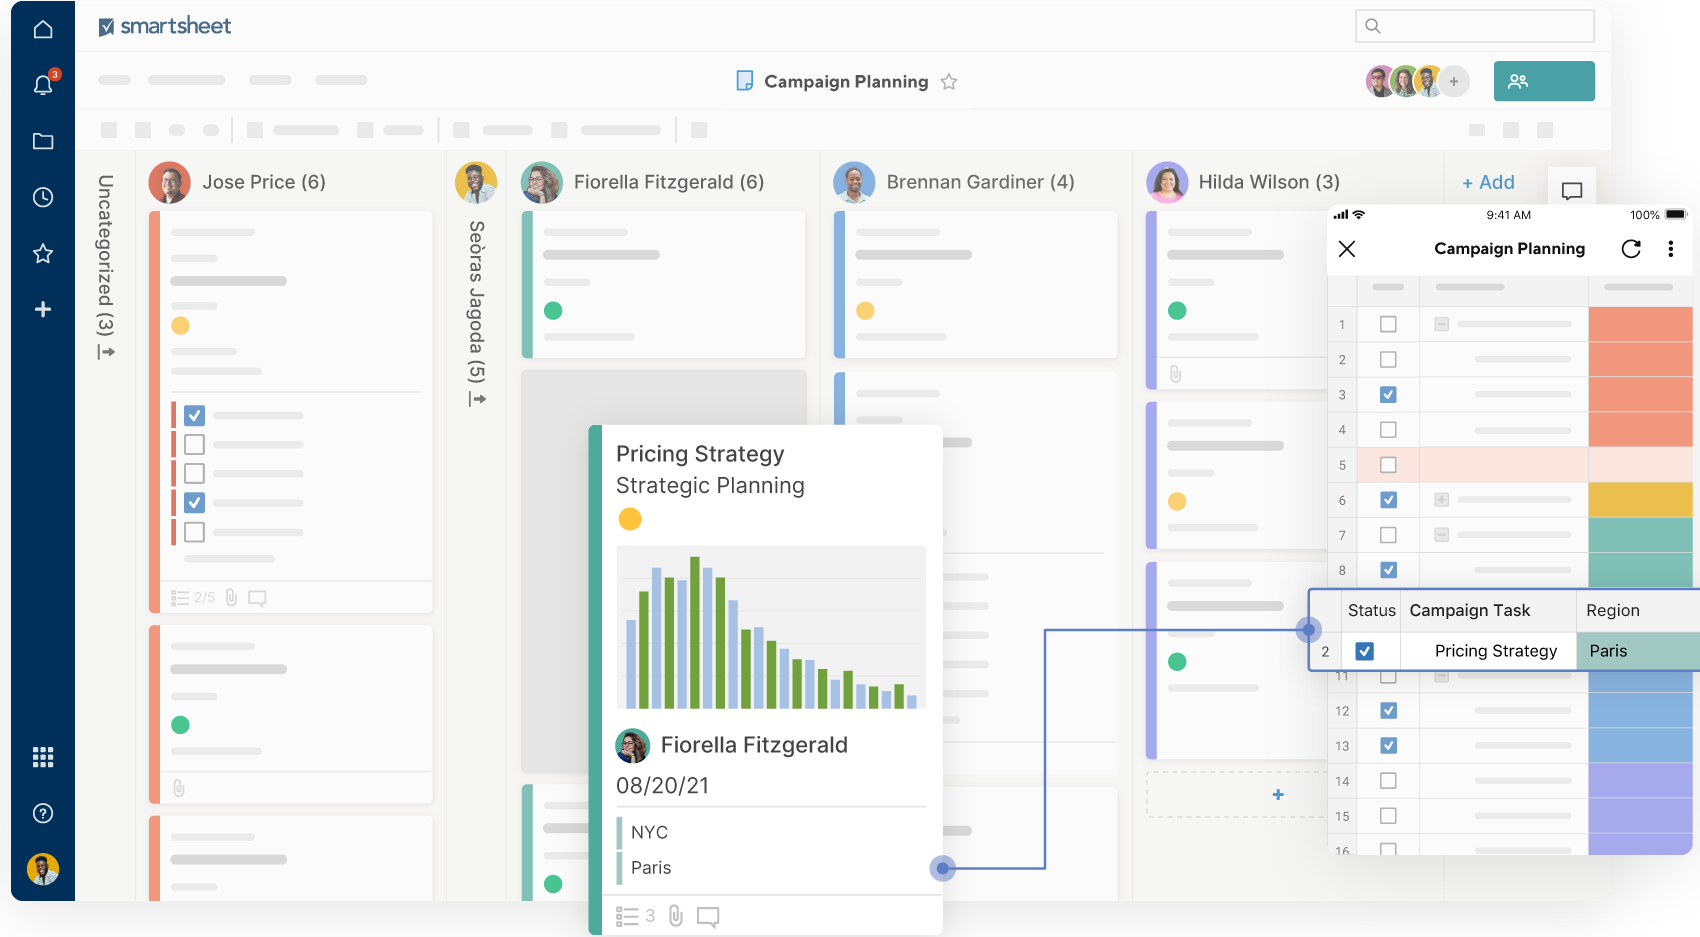
Task: Select the Region column header
Action: coord(1612,610)
